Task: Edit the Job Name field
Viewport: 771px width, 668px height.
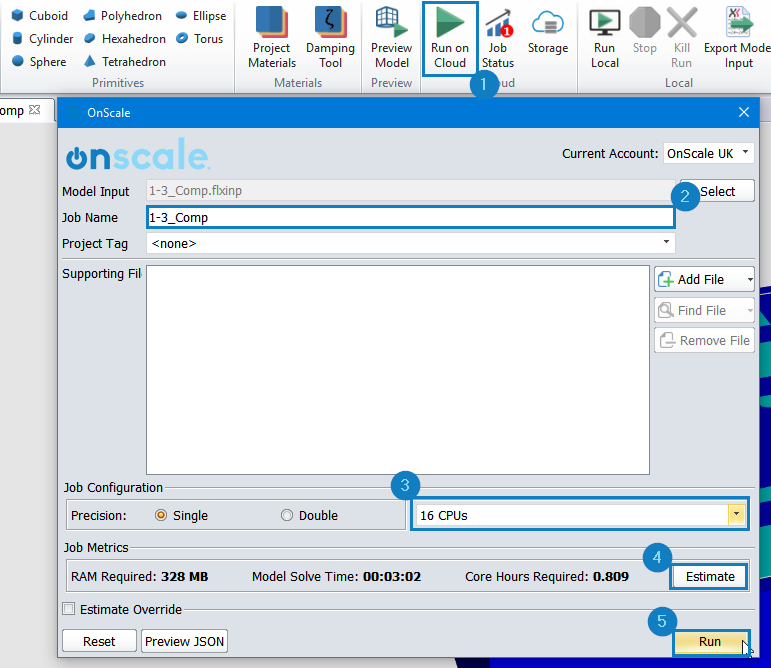Action: point(411,217)
